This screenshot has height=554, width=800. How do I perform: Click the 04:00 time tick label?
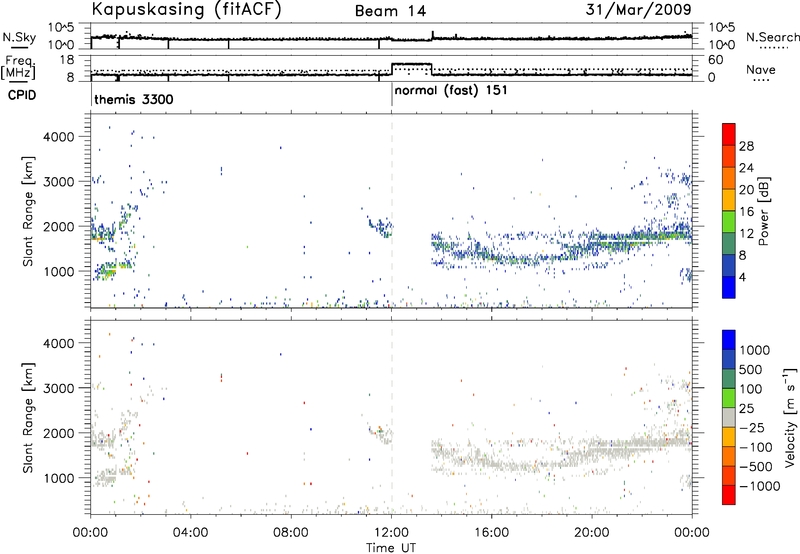pos(190,533)
